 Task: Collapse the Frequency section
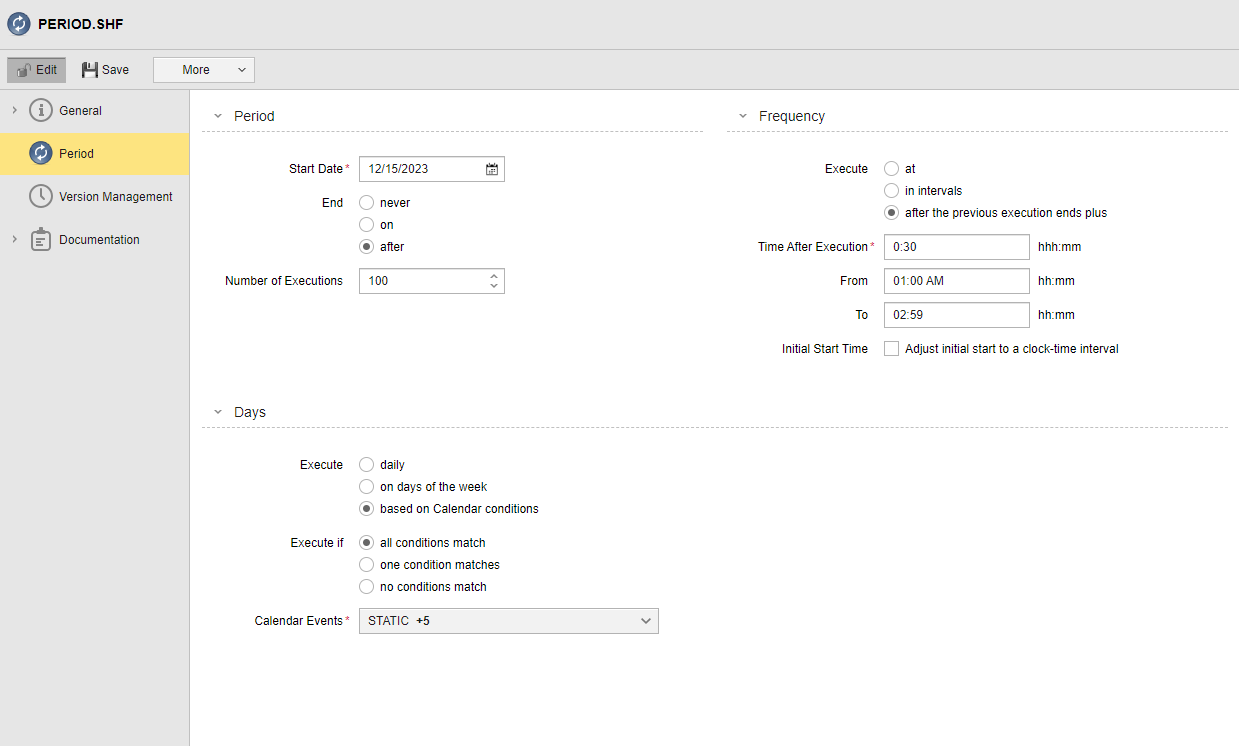[x=741, y=116]
